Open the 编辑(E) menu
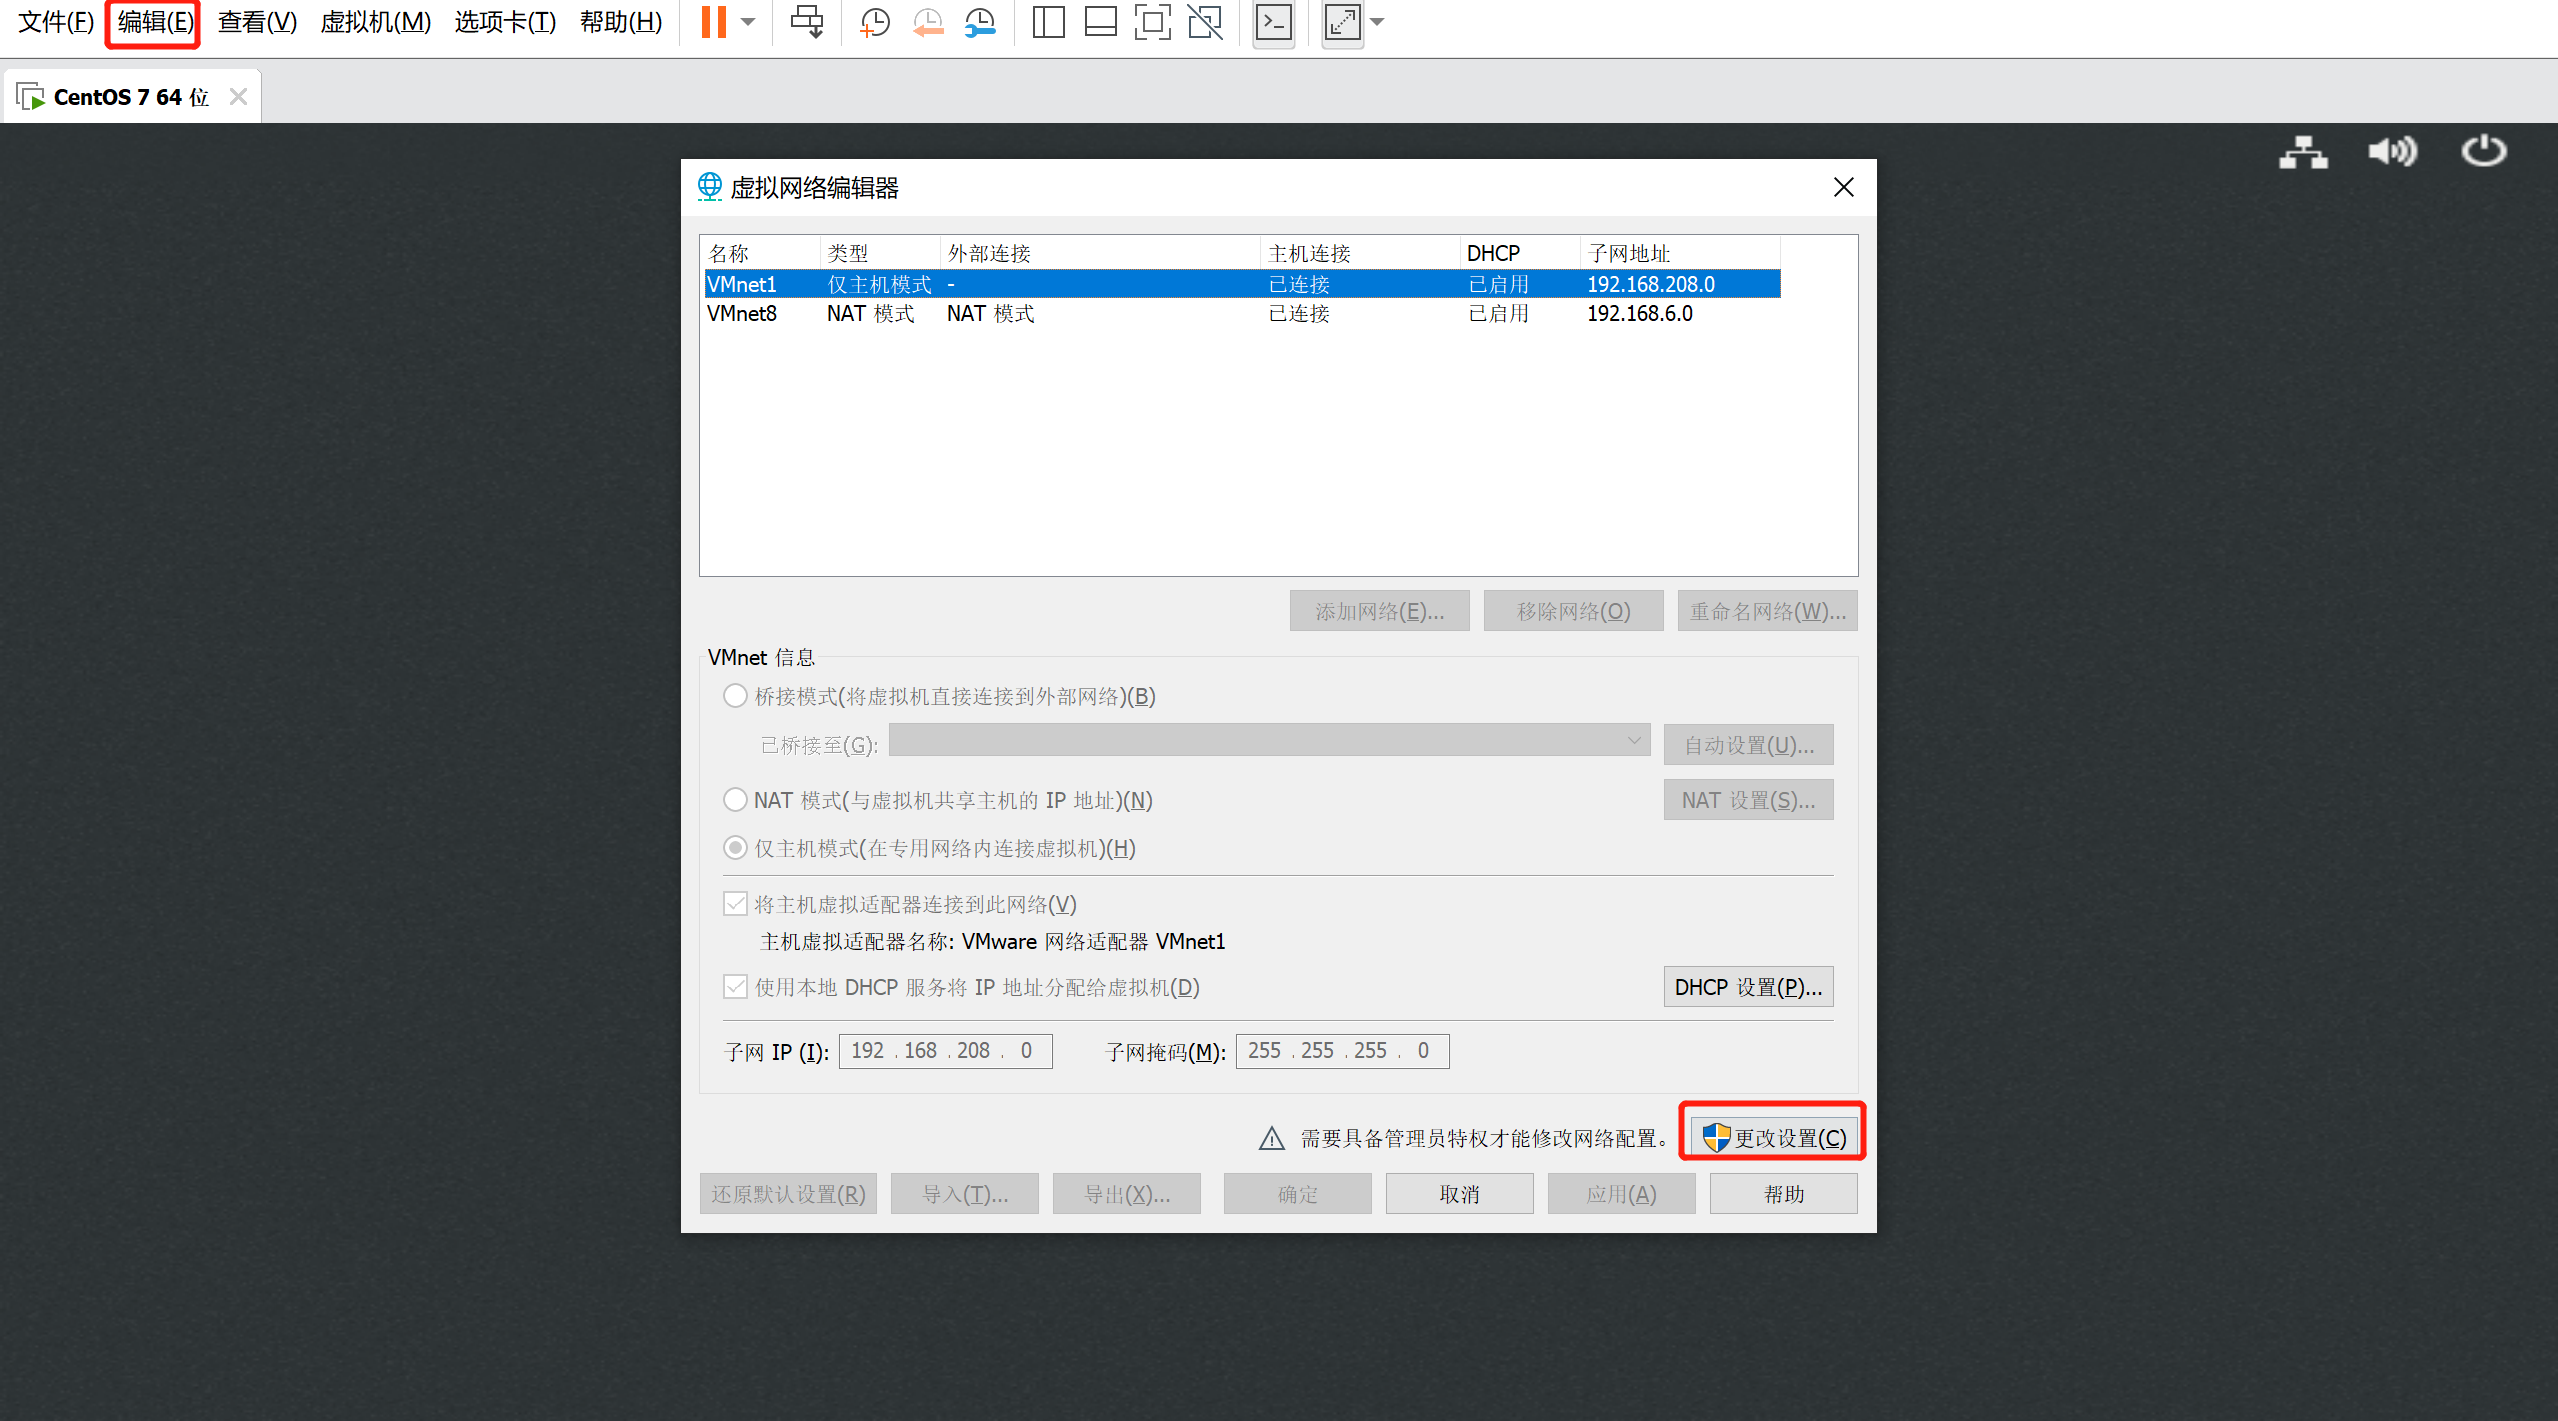The width and height of the screenshot is (2558, 1421). tap(154, 22)
